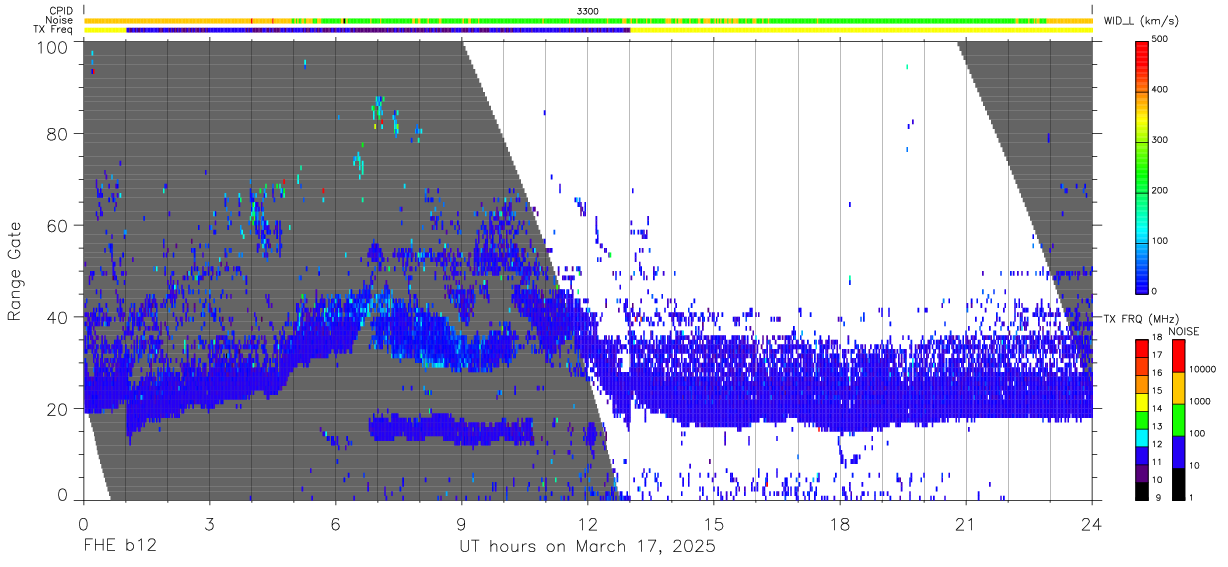Click the 400 tick on the width colorbar
The height and width of the screenshot is (567, 1228).
coord(1159,89)
